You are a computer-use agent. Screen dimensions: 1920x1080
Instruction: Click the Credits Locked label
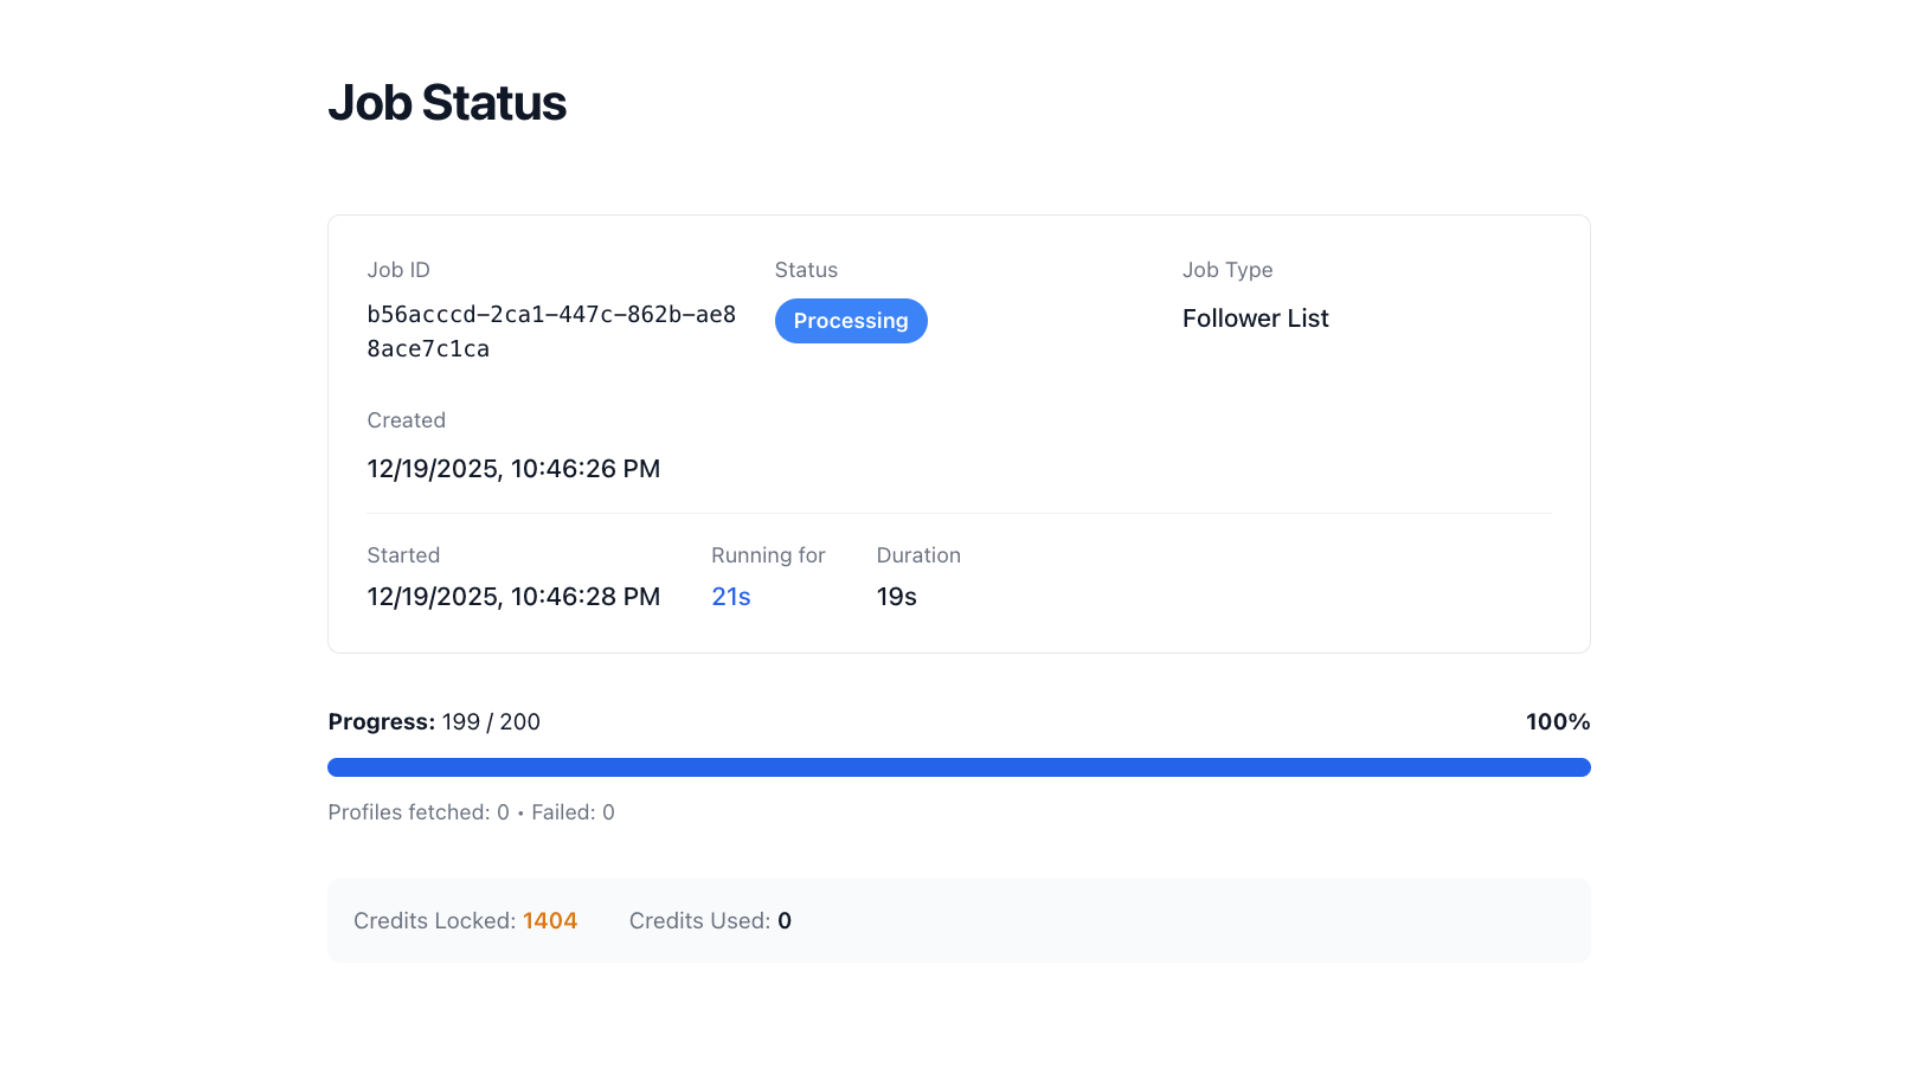[x=434, y=921]
